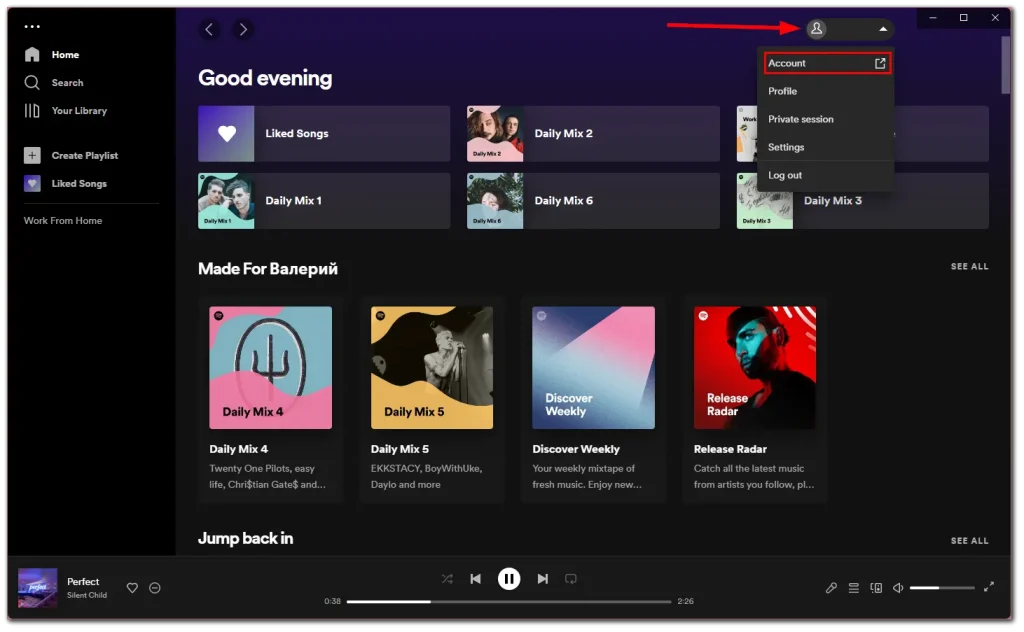Open the Liked Songs tile
The width and height of the screenshot is (1024, 632).
[x=324, y=134]
